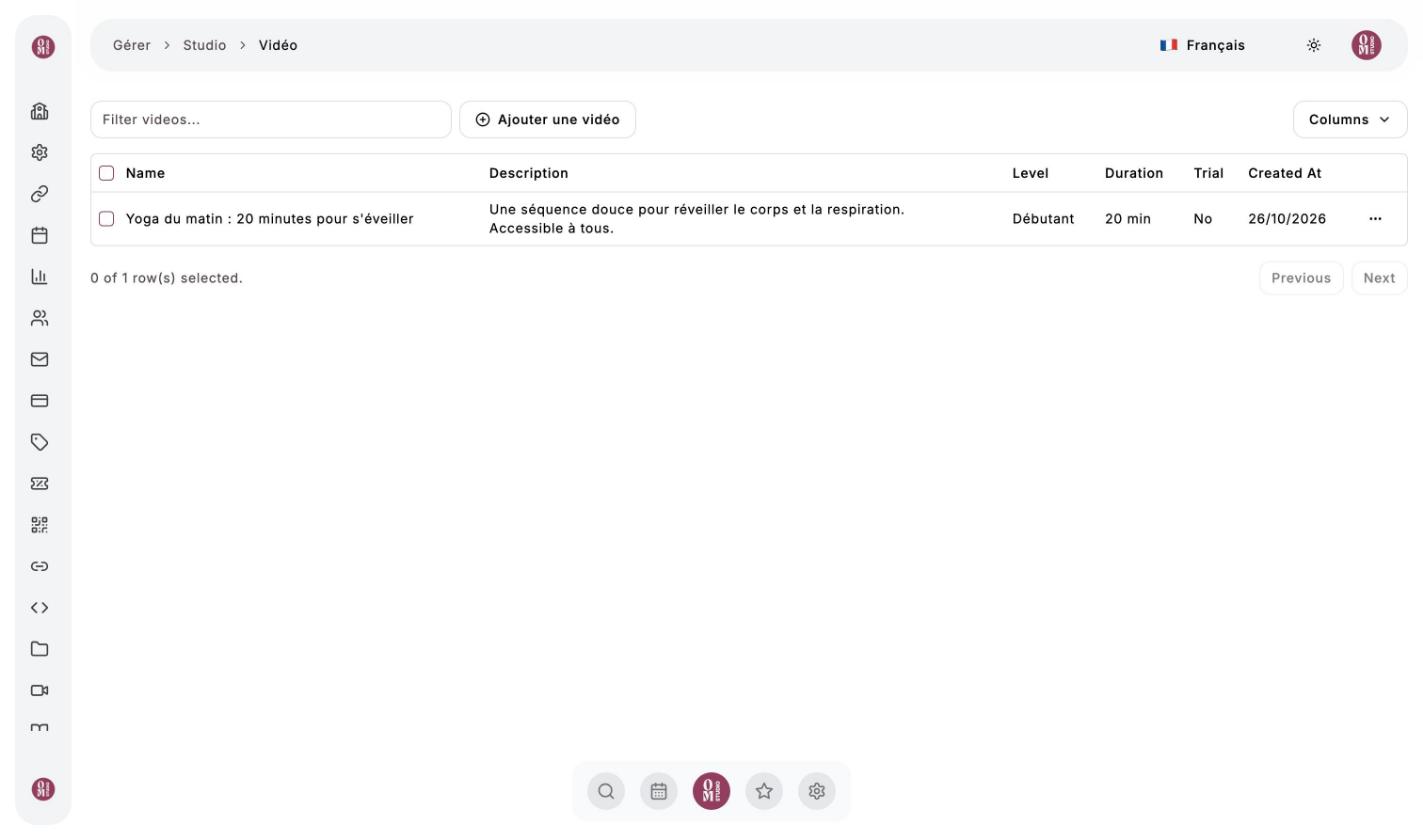1423x840 pixels.
Task: Click the Previous pagination button
Action: click(1301, 278)
